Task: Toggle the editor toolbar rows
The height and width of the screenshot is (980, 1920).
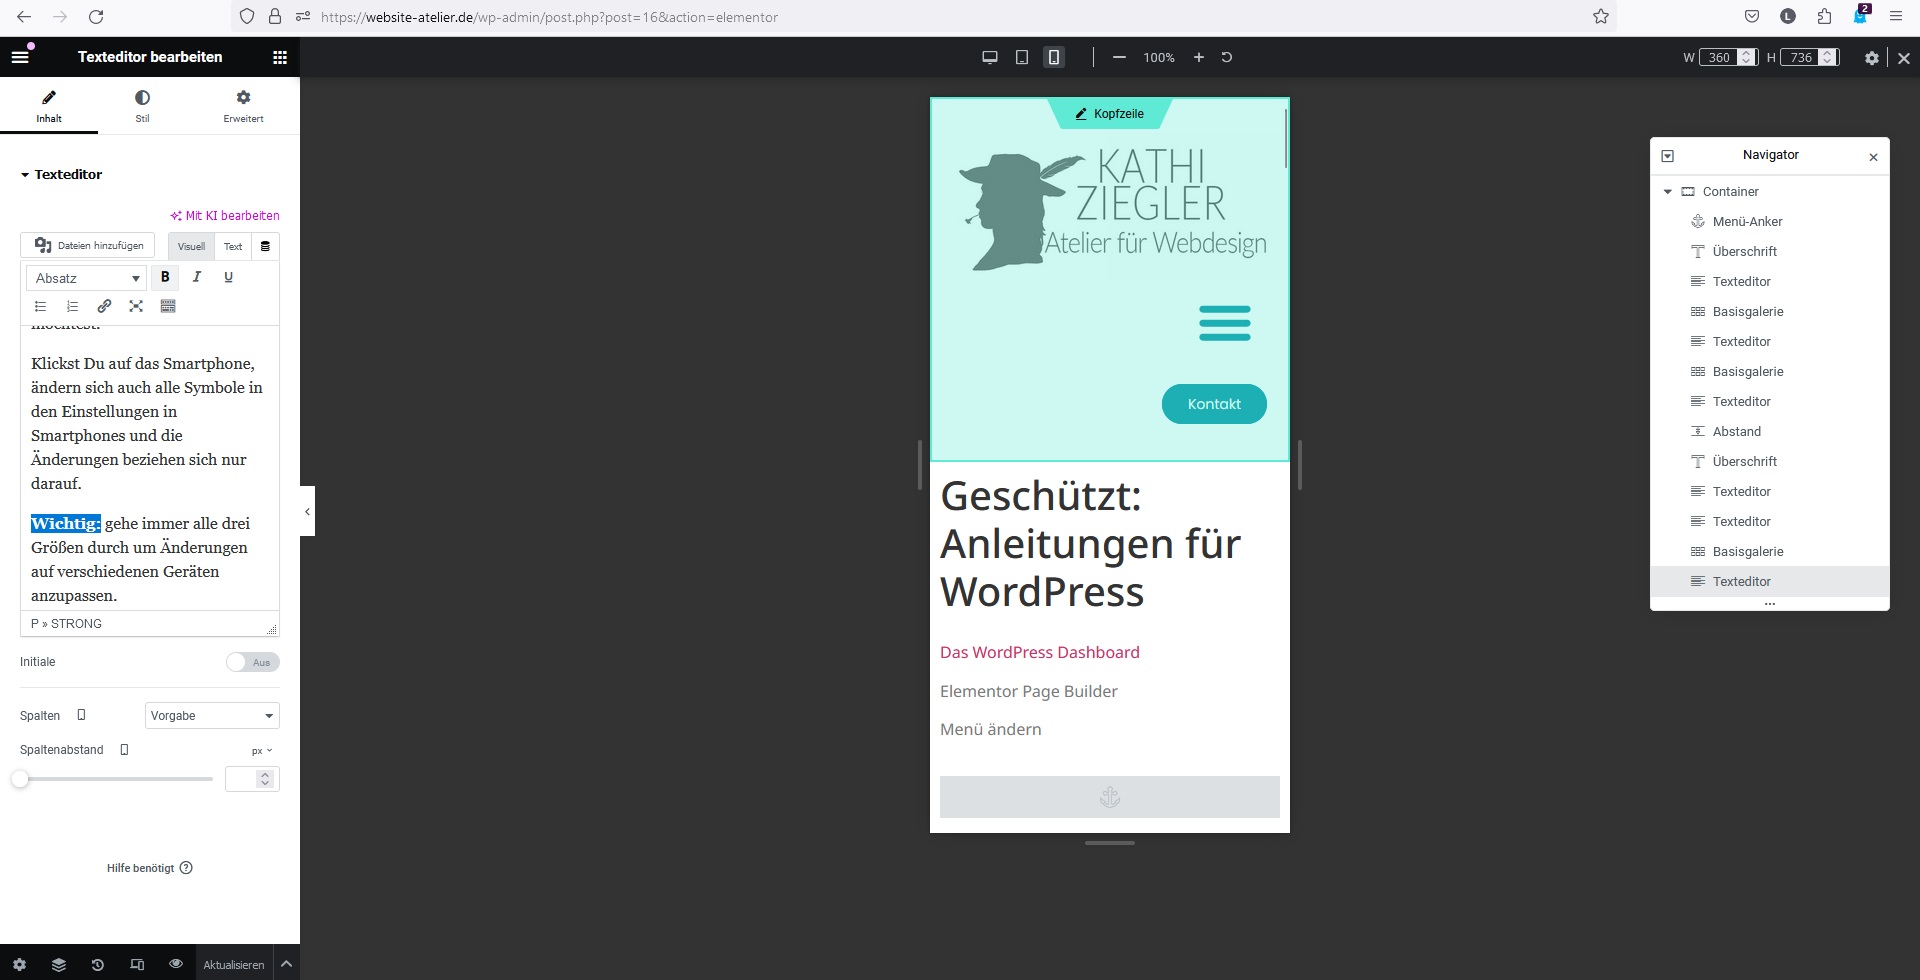Action: coord(168,306)
